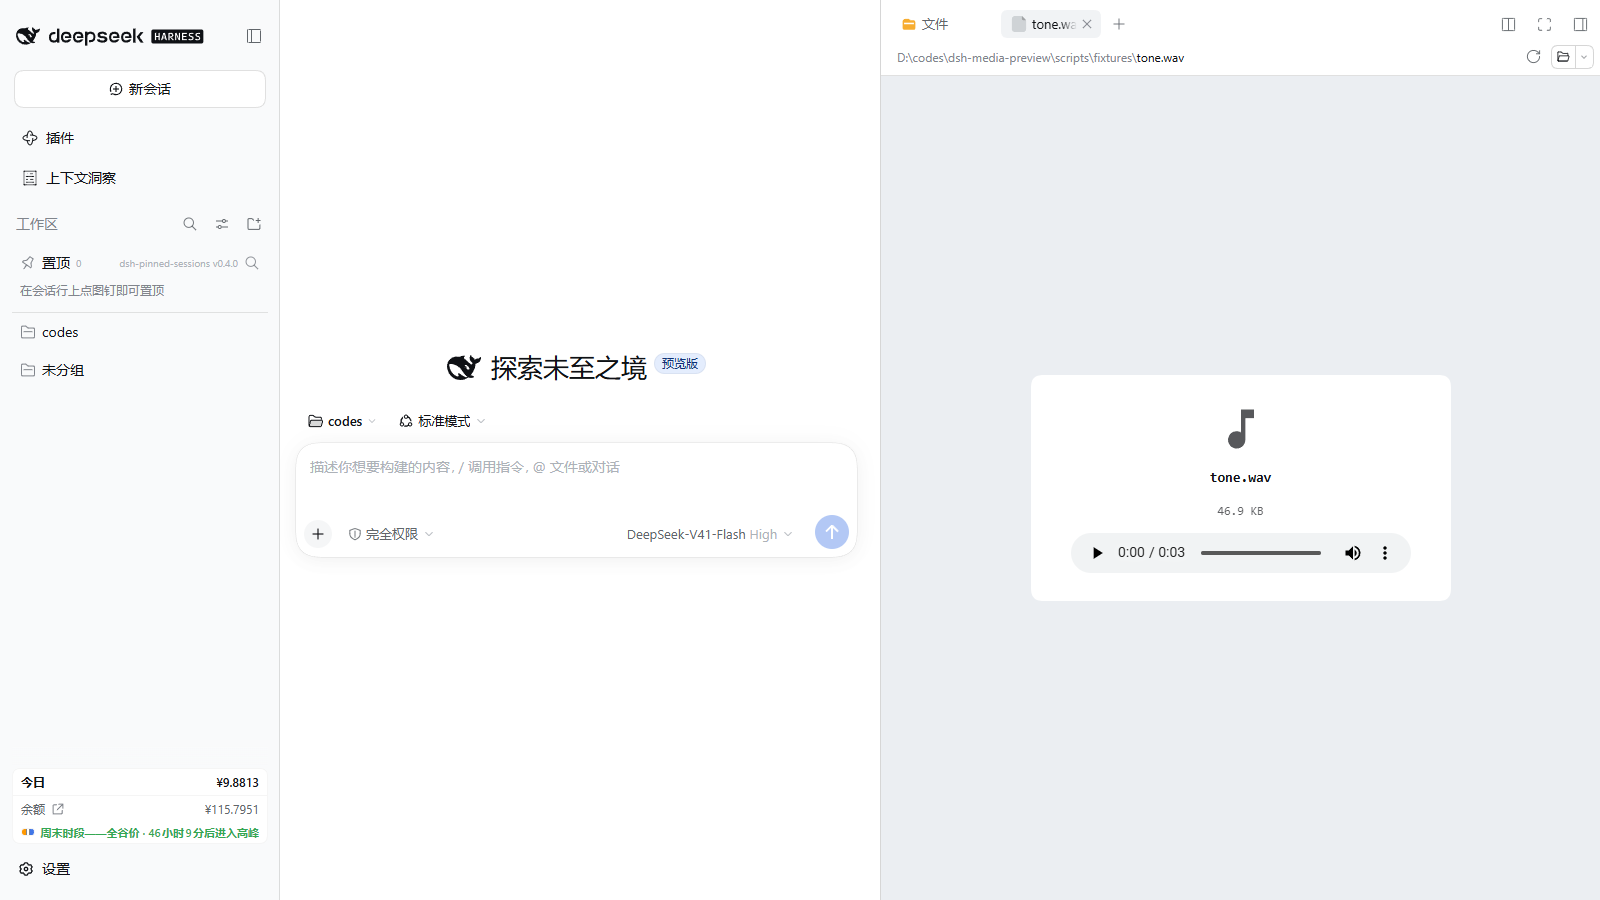Send message with the arrow button
1600x900 pixels.
(832, 532)
